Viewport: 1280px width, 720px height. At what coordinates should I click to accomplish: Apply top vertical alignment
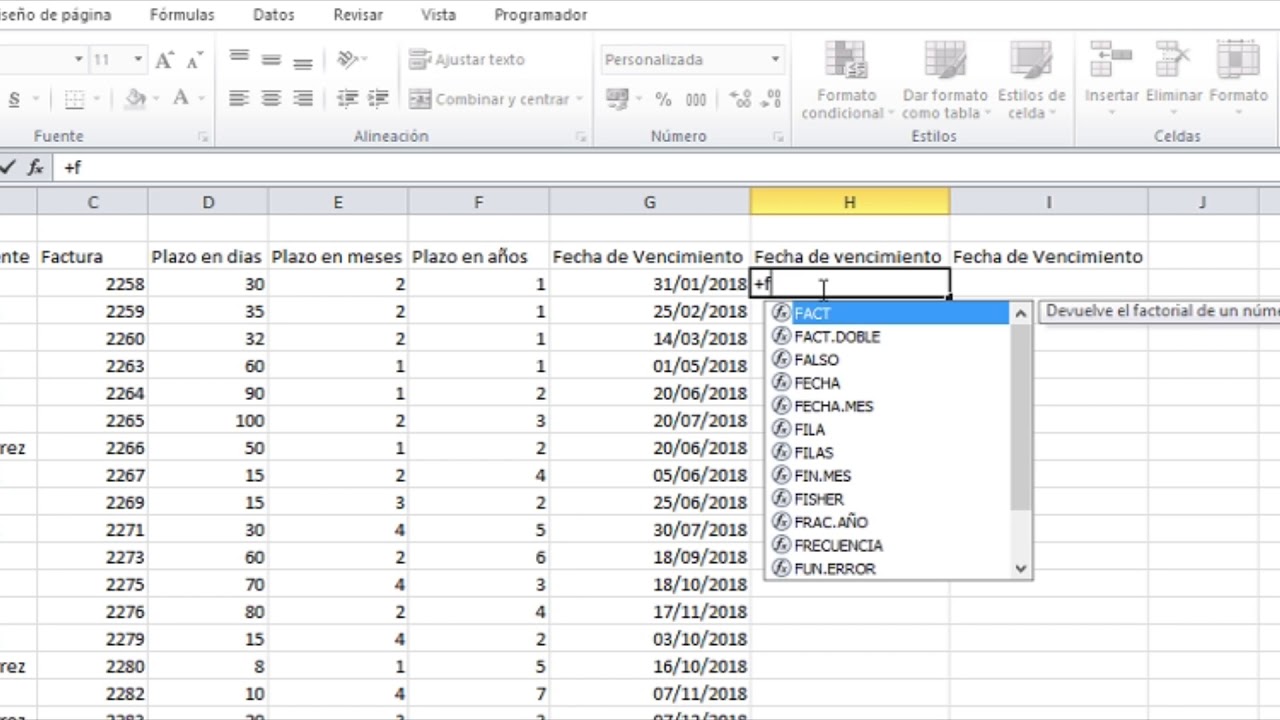pyautogui.click(x=239, y=59)
